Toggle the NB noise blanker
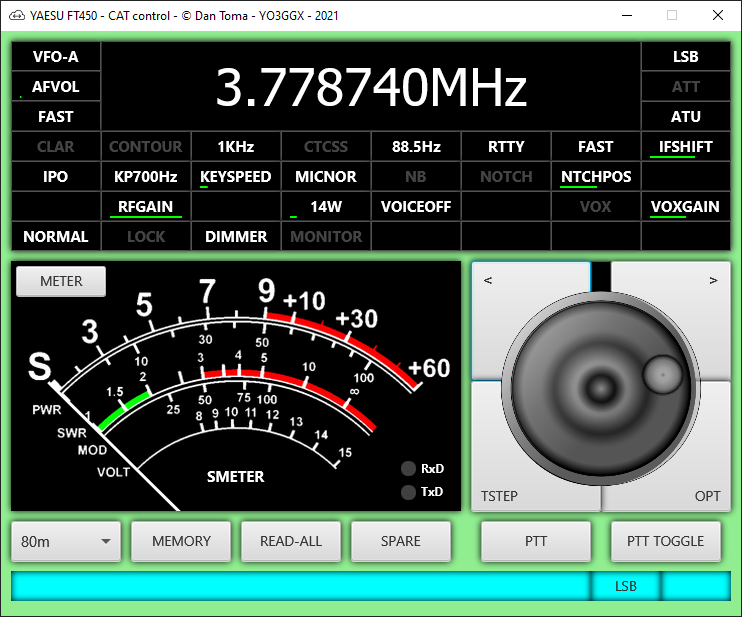The image size is (742, 617). pos(416,176)
